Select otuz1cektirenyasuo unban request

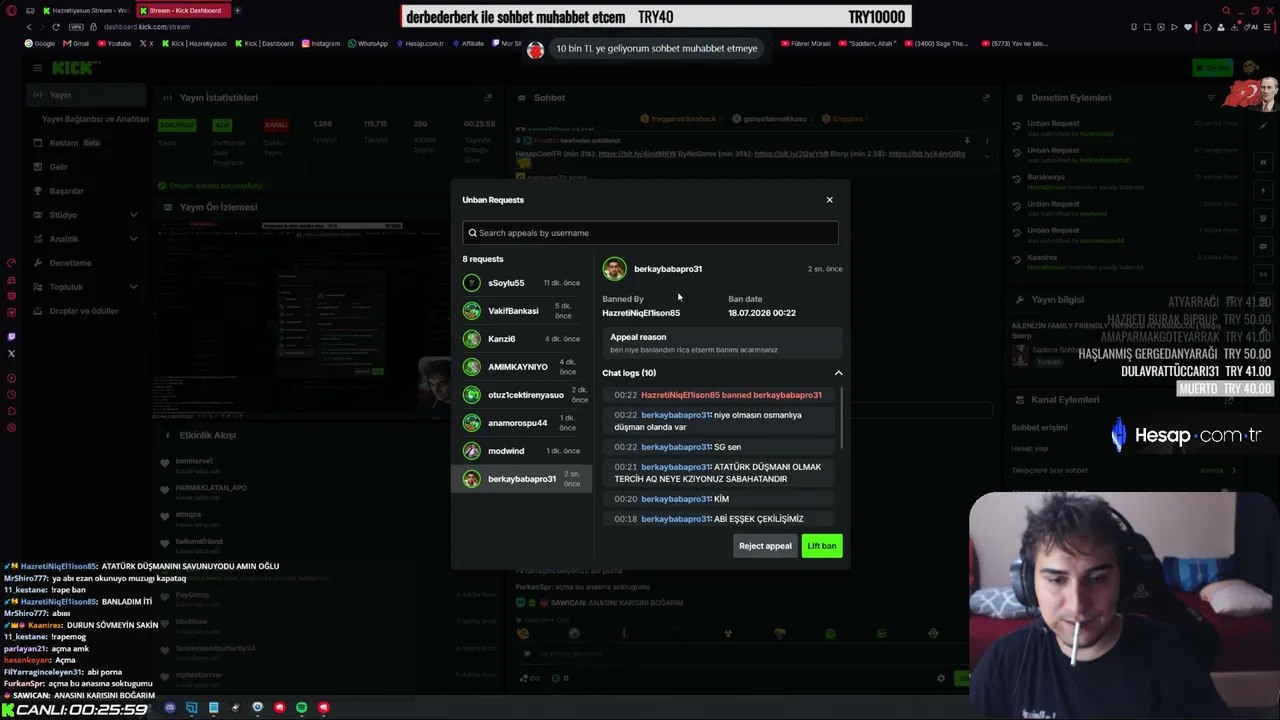pos(521,395)
